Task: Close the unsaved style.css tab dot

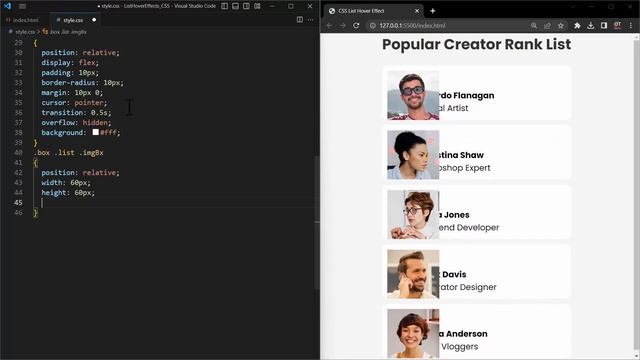Action: 94,20
